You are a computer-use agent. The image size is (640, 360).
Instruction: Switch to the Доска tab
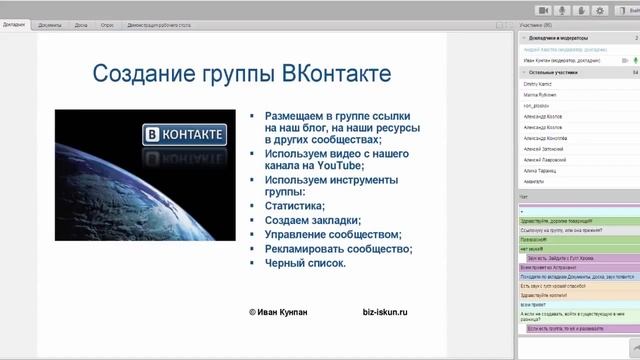[x=81, y=25]
